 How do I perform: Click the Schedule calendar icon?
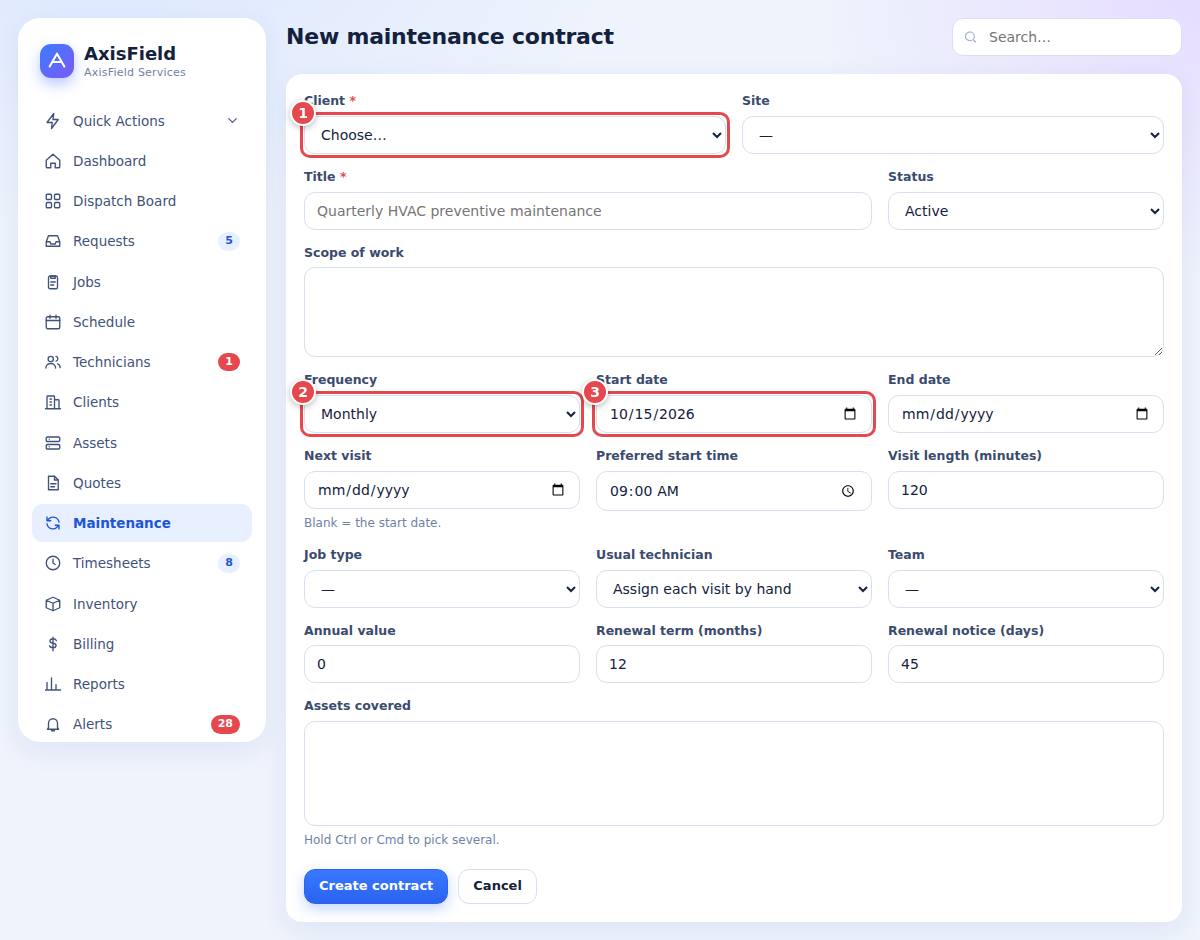53,322
